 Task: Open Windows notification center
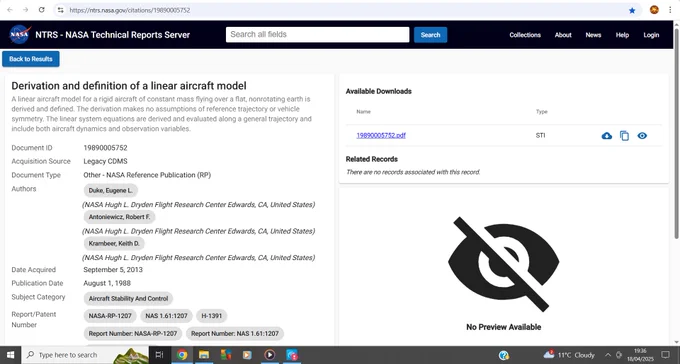pyautogui.click(x=666, y=355)
